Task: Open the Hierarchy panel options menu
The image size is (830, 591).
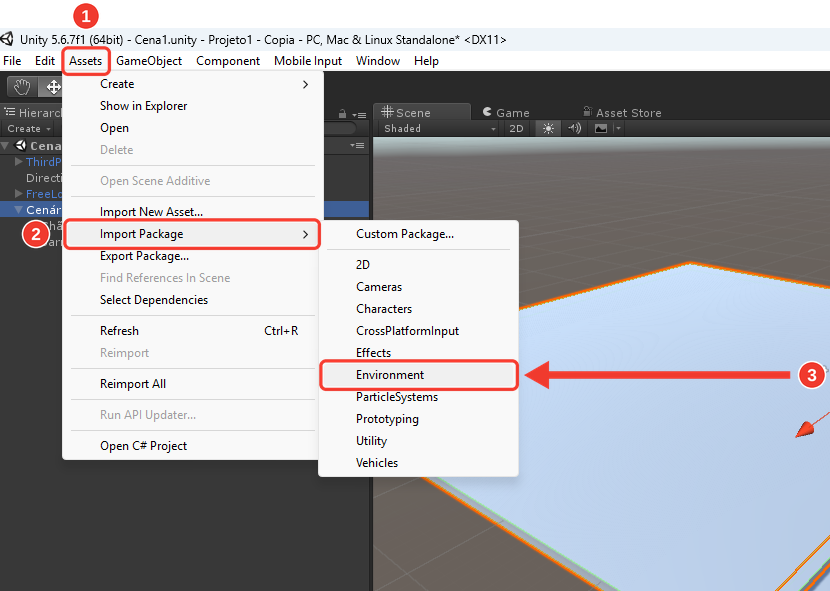Action: click(359, 114)
